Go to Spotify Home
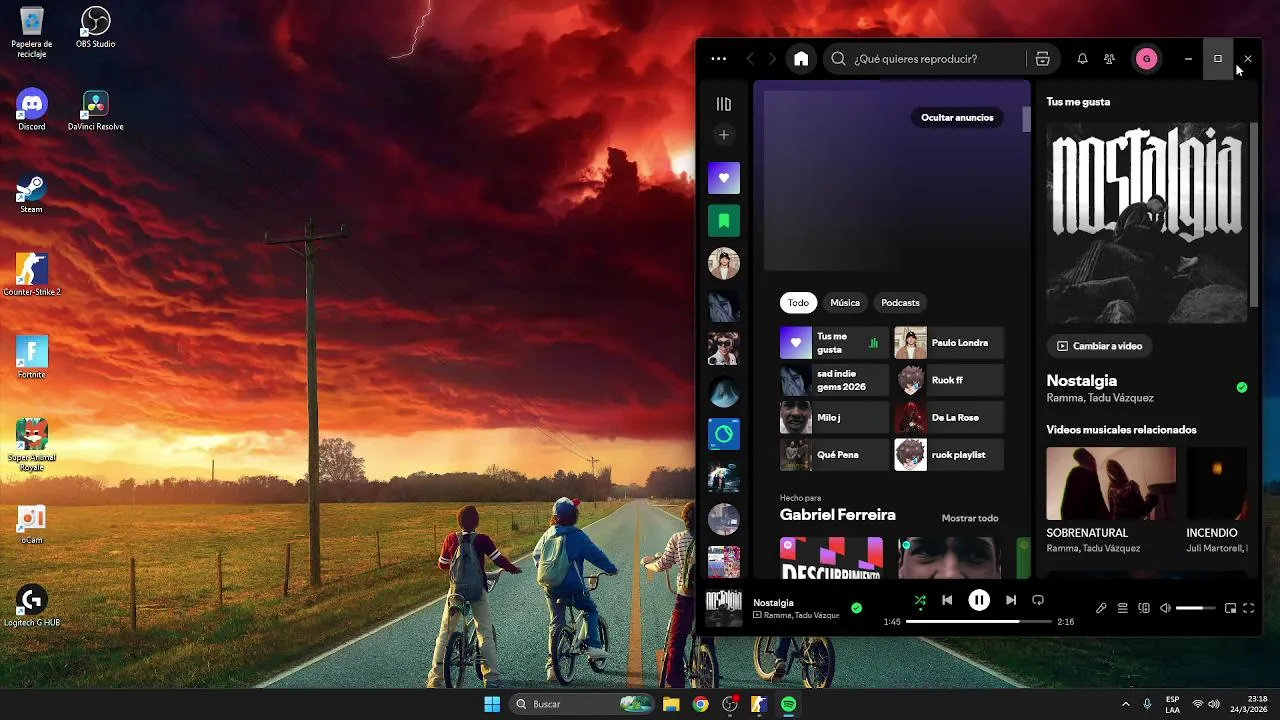1280x720 pixels. (x=801, y=59)
